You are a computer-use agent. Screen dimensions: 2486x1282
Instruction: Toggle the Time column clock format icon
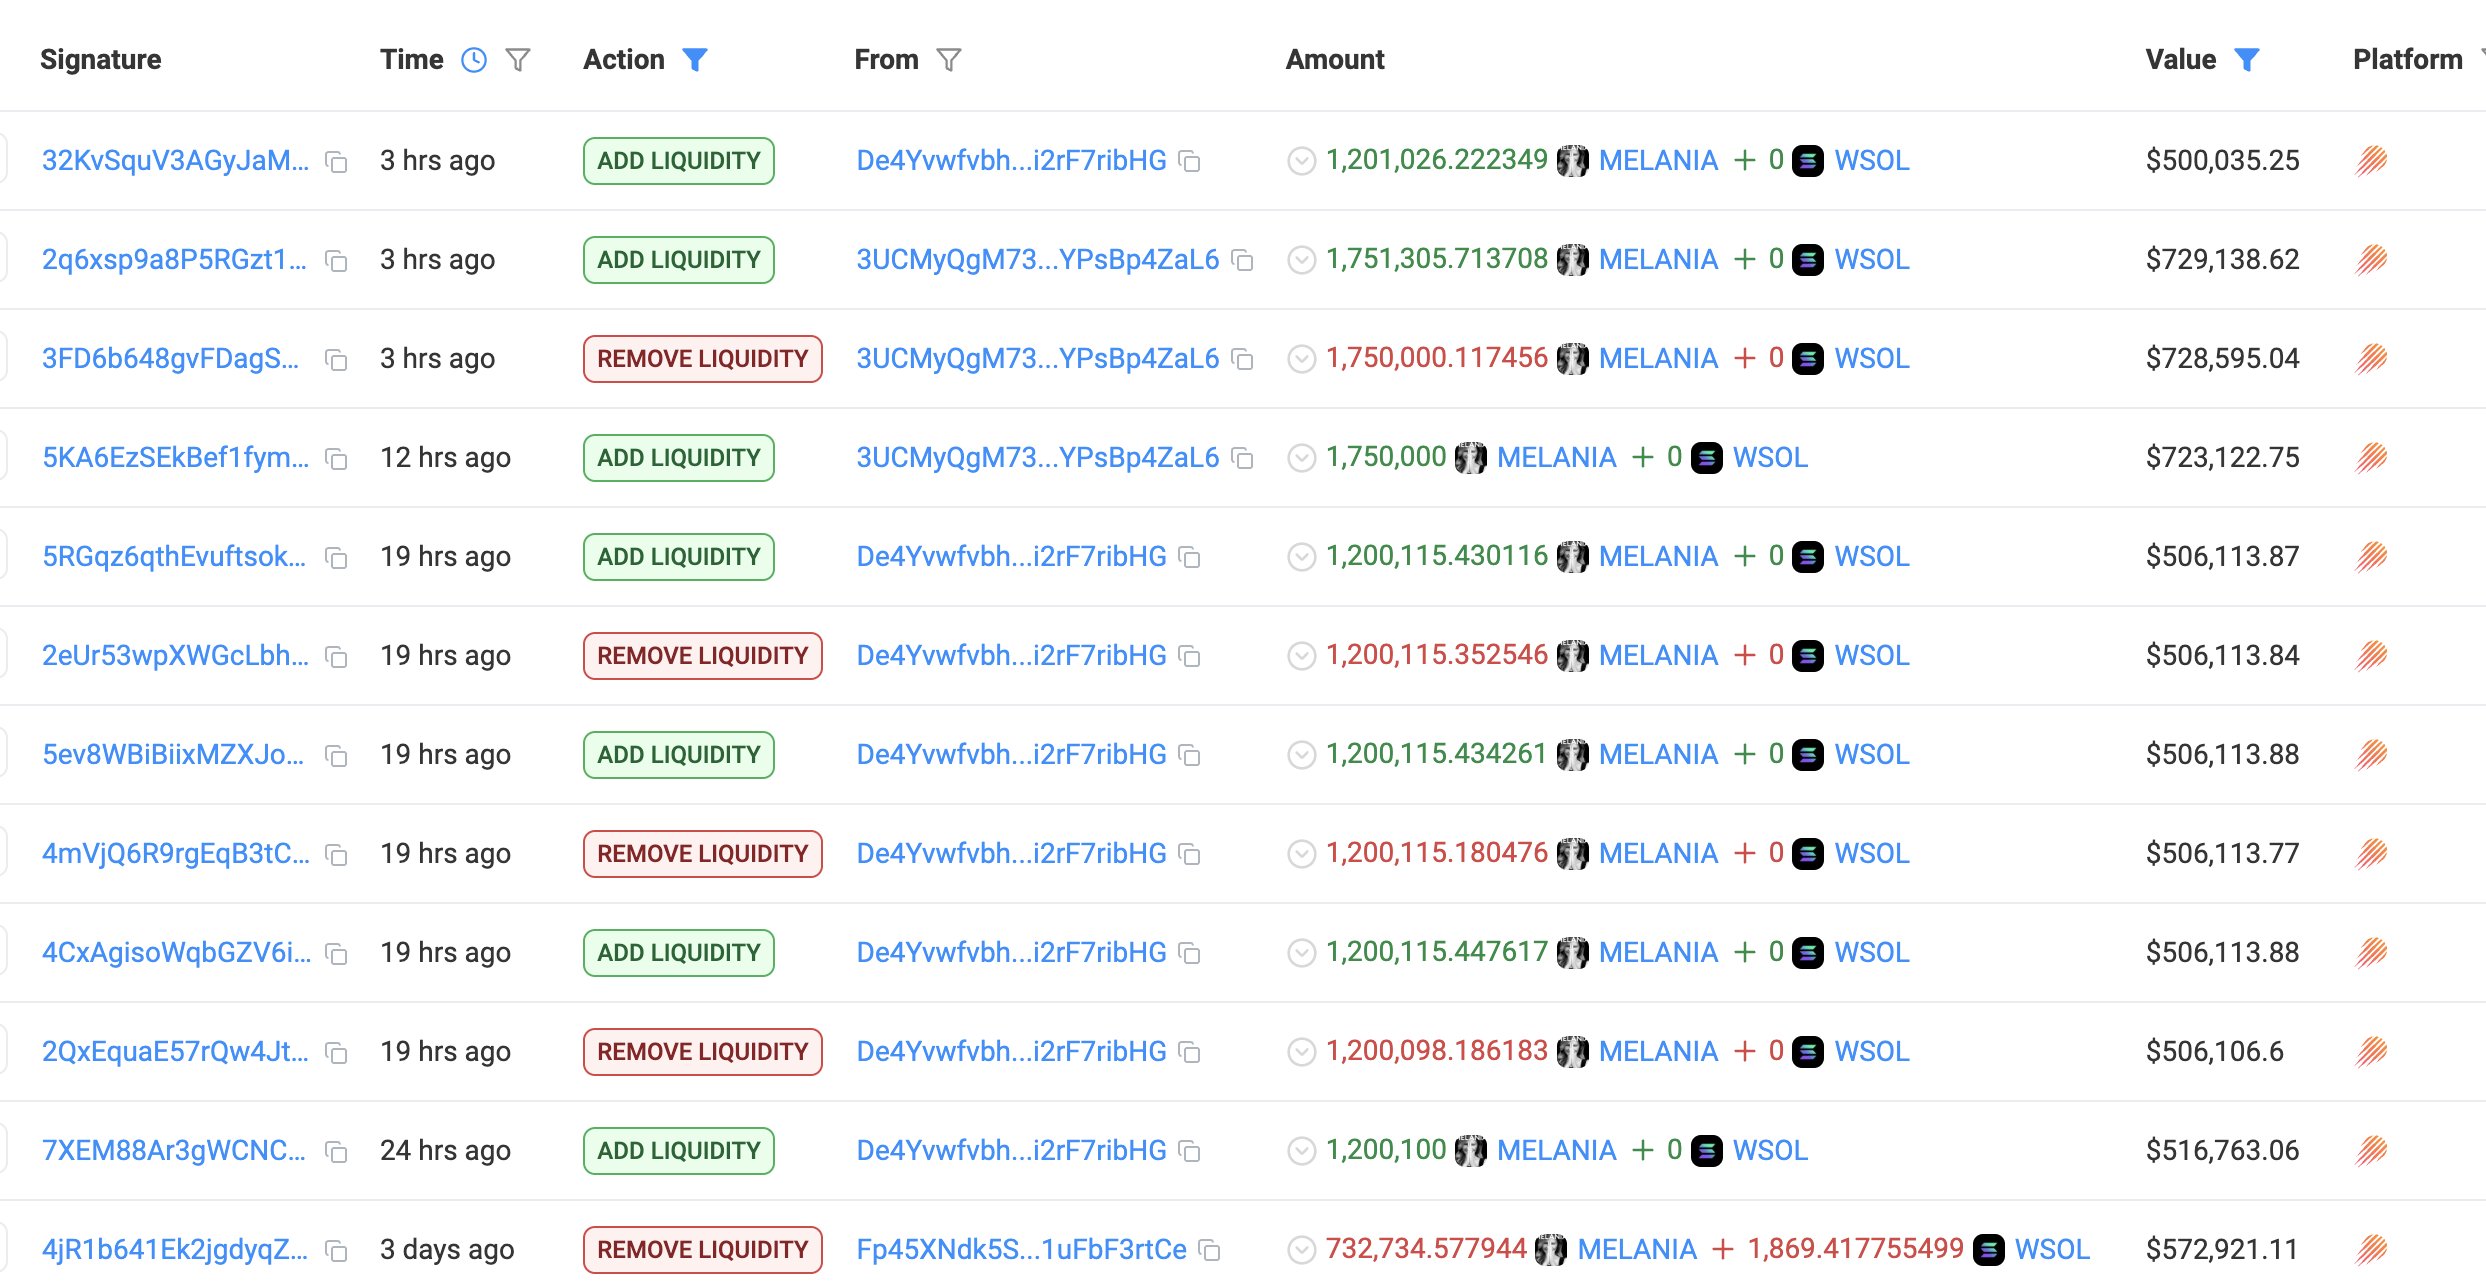coord(474,60)
